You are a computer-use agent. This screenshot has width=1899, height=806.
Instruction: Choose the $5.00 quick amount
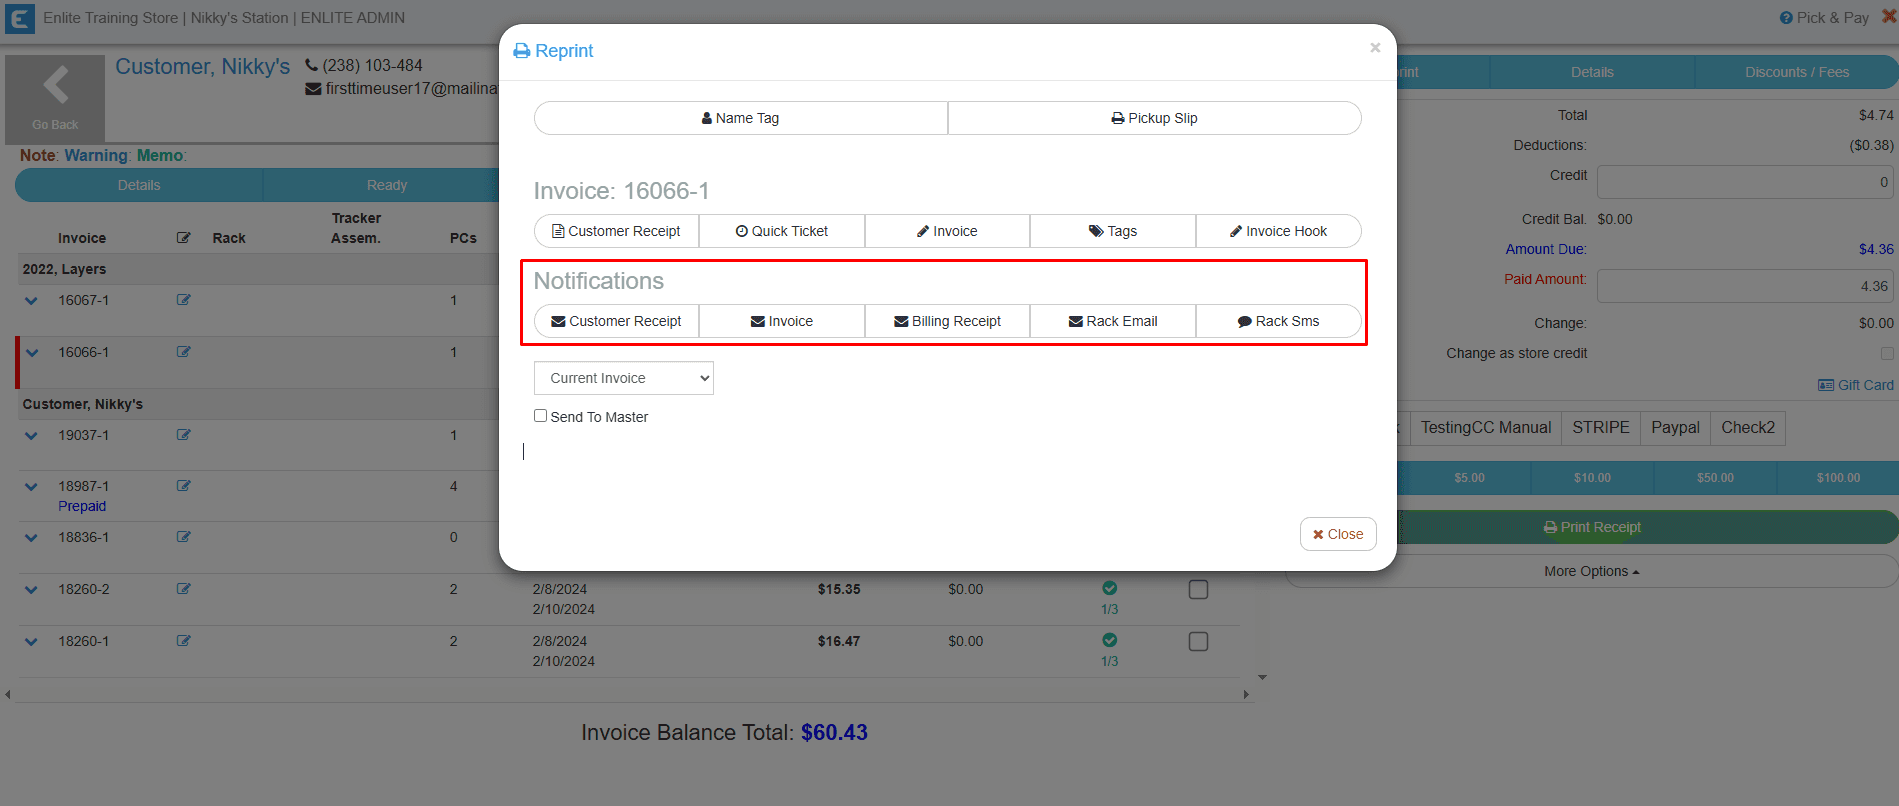coord(1469,478)
